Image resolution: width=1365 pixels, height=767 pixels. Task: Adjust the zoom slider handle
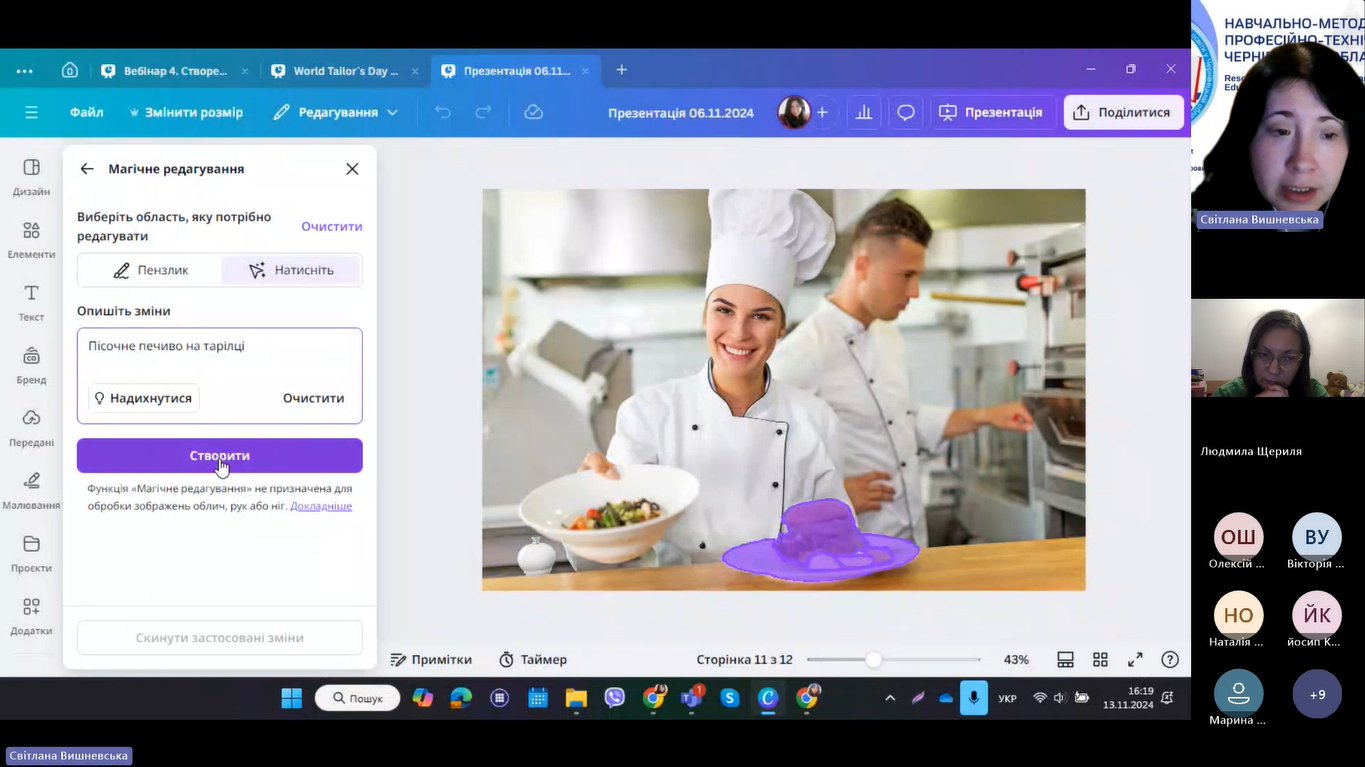pyautogui.click(x=873, y=660)
